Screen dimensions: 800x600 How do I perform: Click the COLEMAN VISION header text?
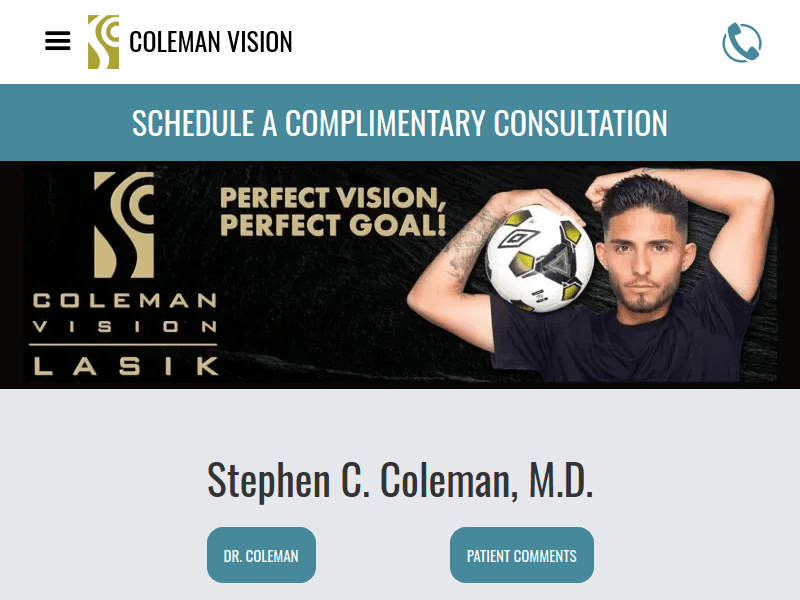click(210, 42)
